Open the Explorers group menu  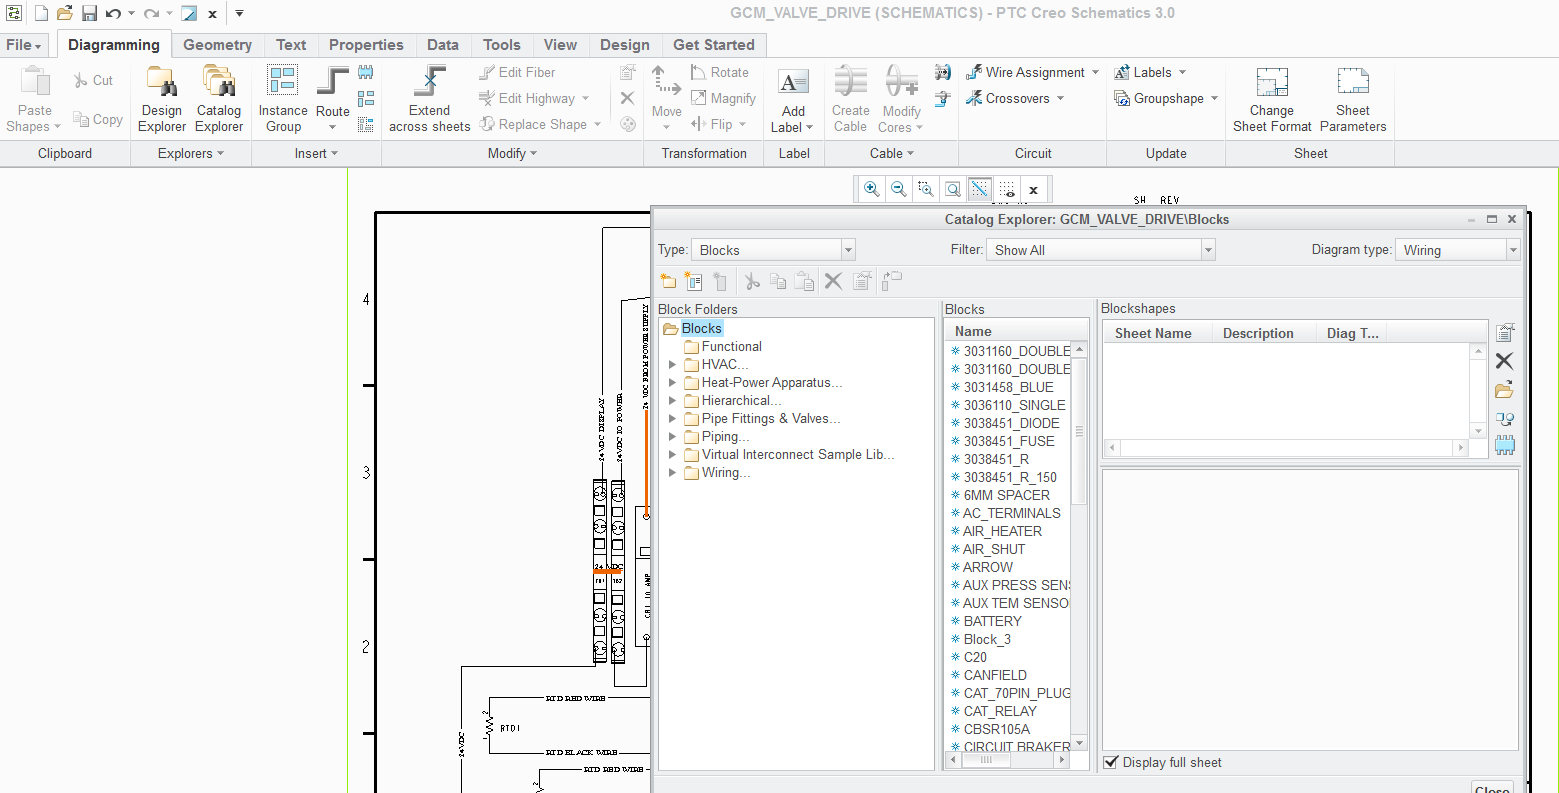click(191, 153)
